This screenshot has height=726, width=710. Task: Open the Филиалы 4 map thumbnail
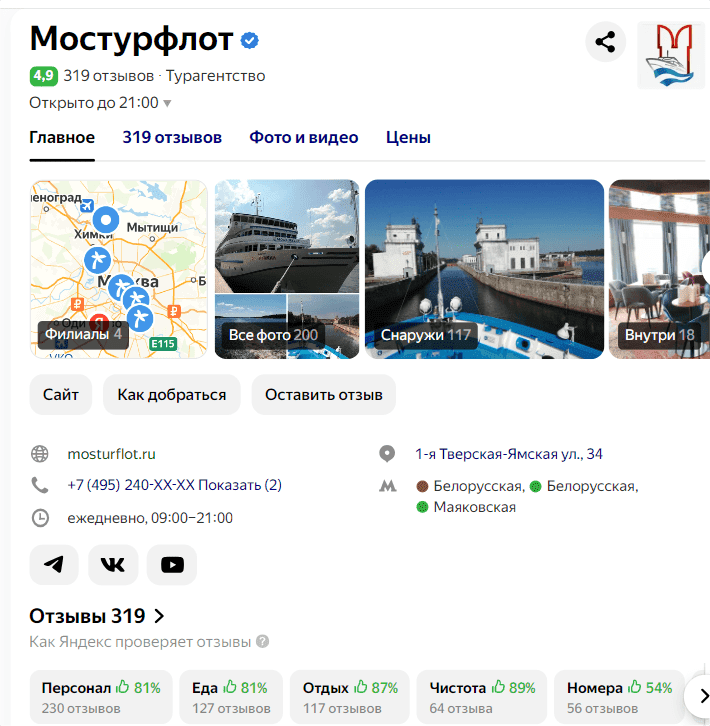(119, 269)
